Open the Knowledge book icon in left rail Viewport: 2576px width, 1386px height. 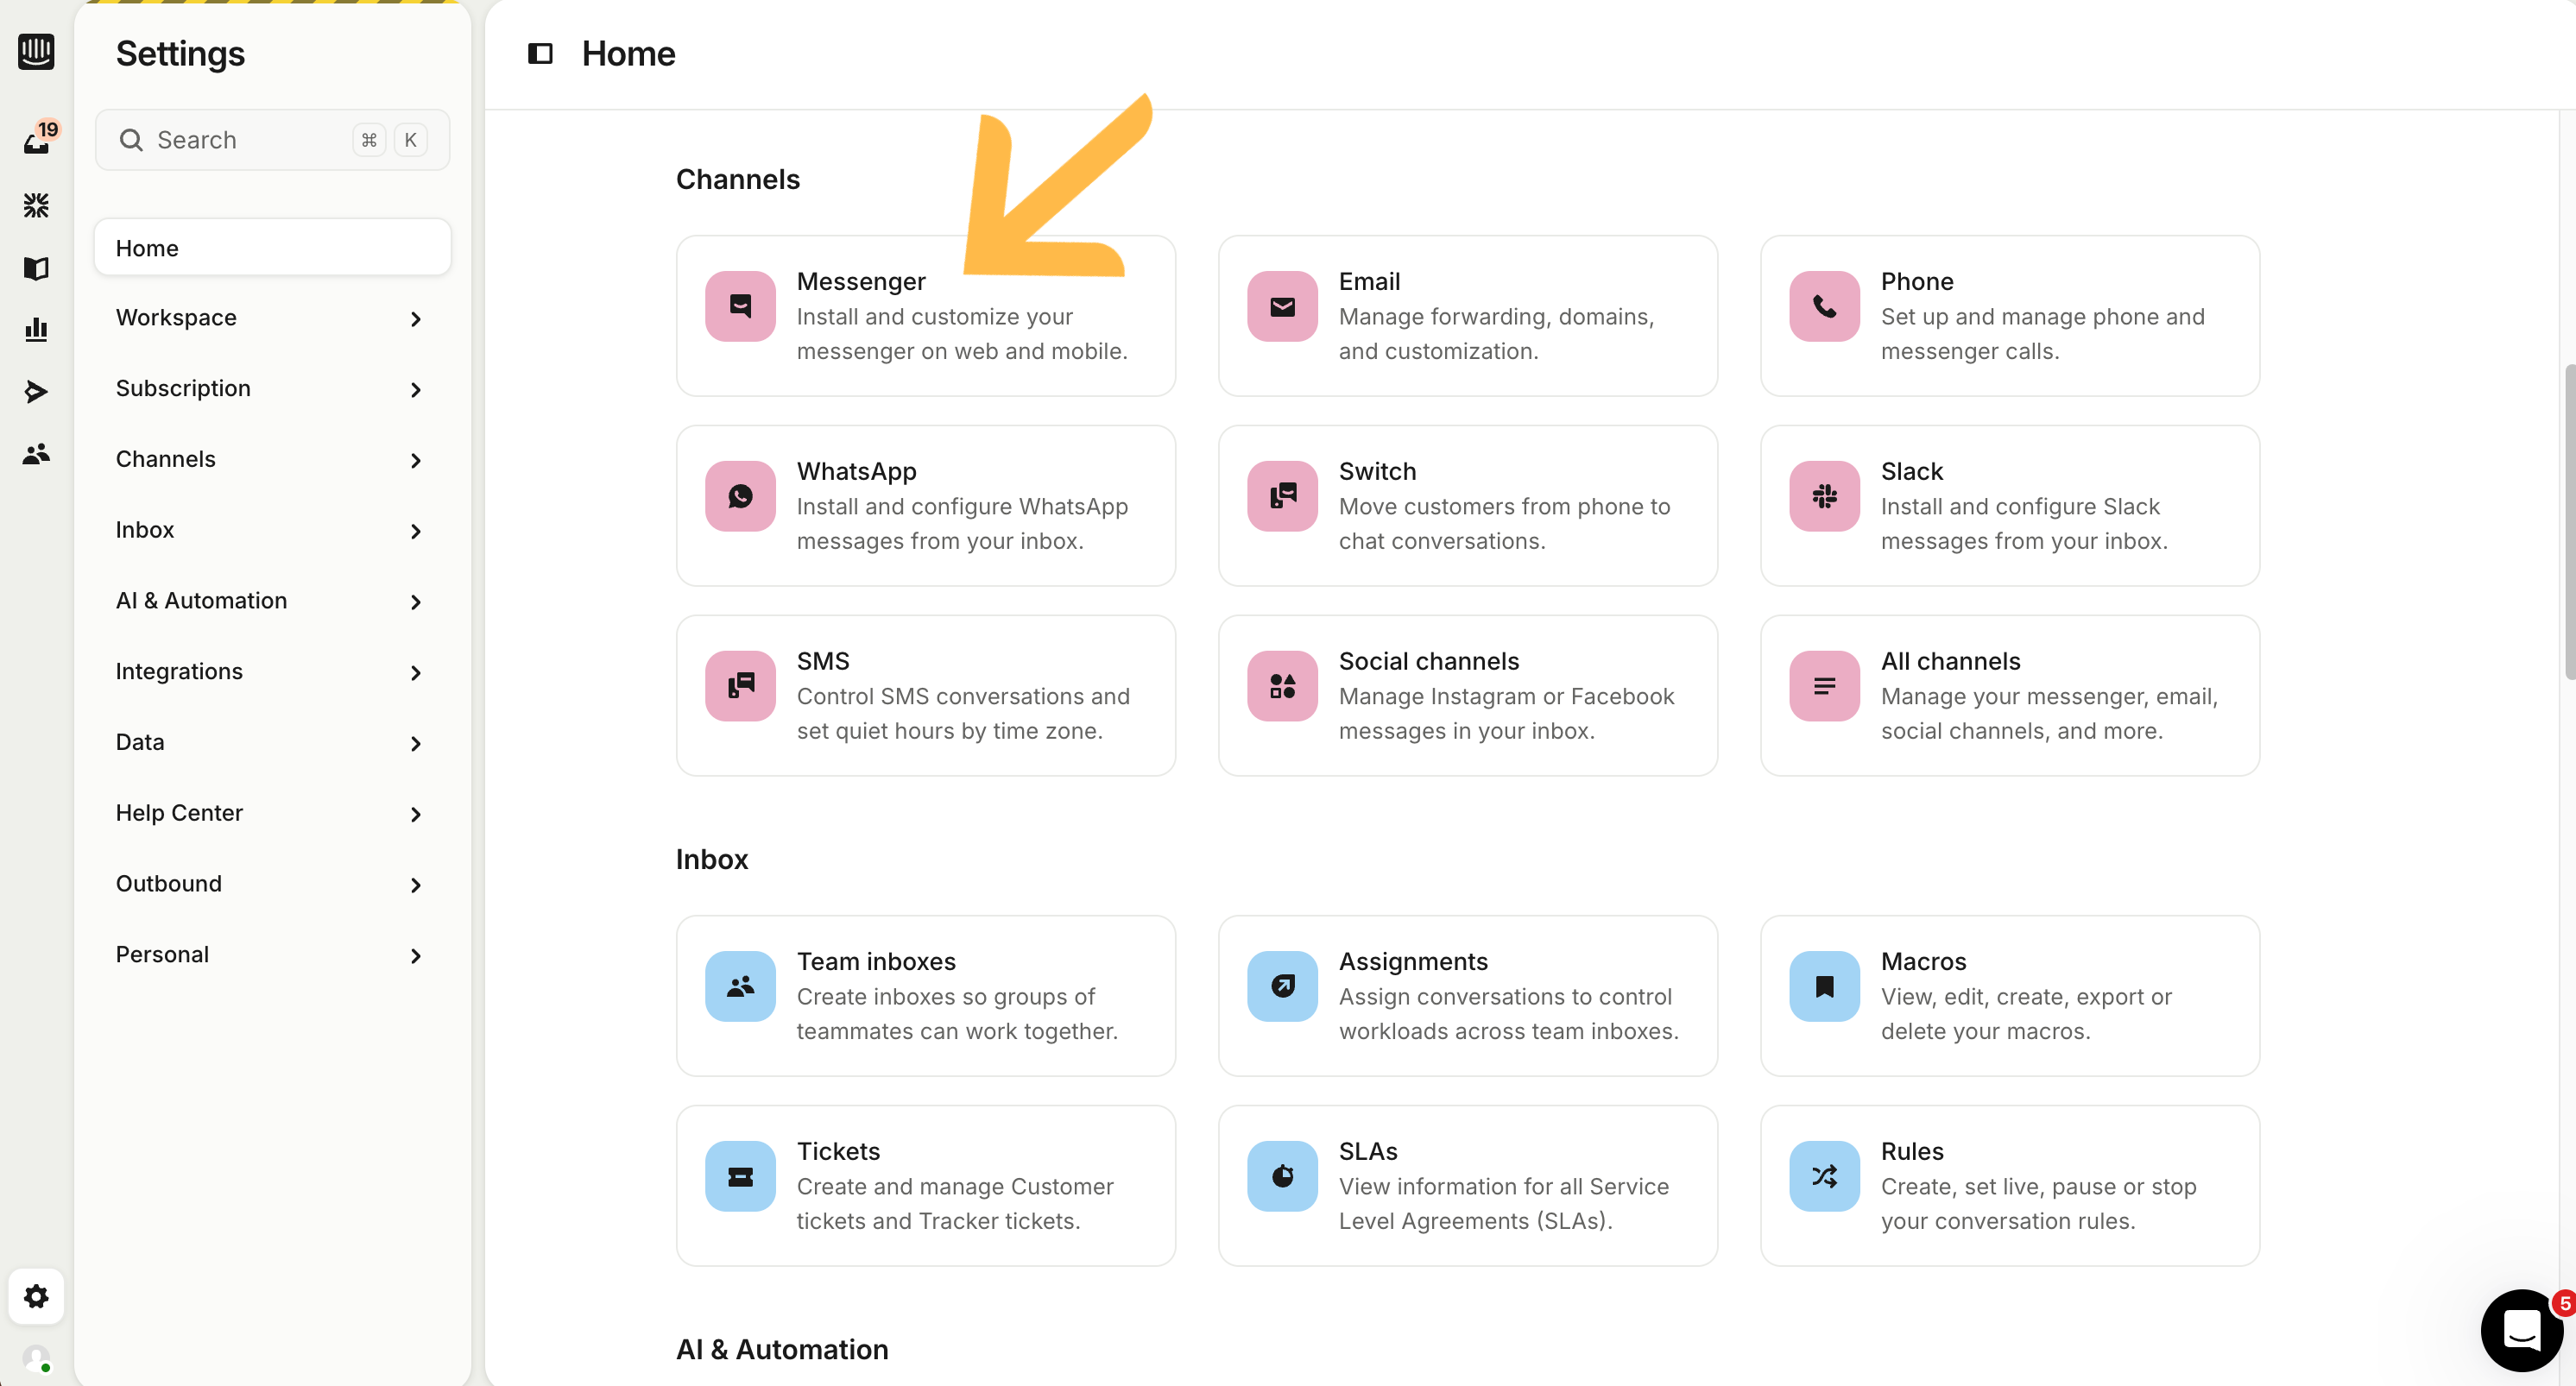[36, 268]
